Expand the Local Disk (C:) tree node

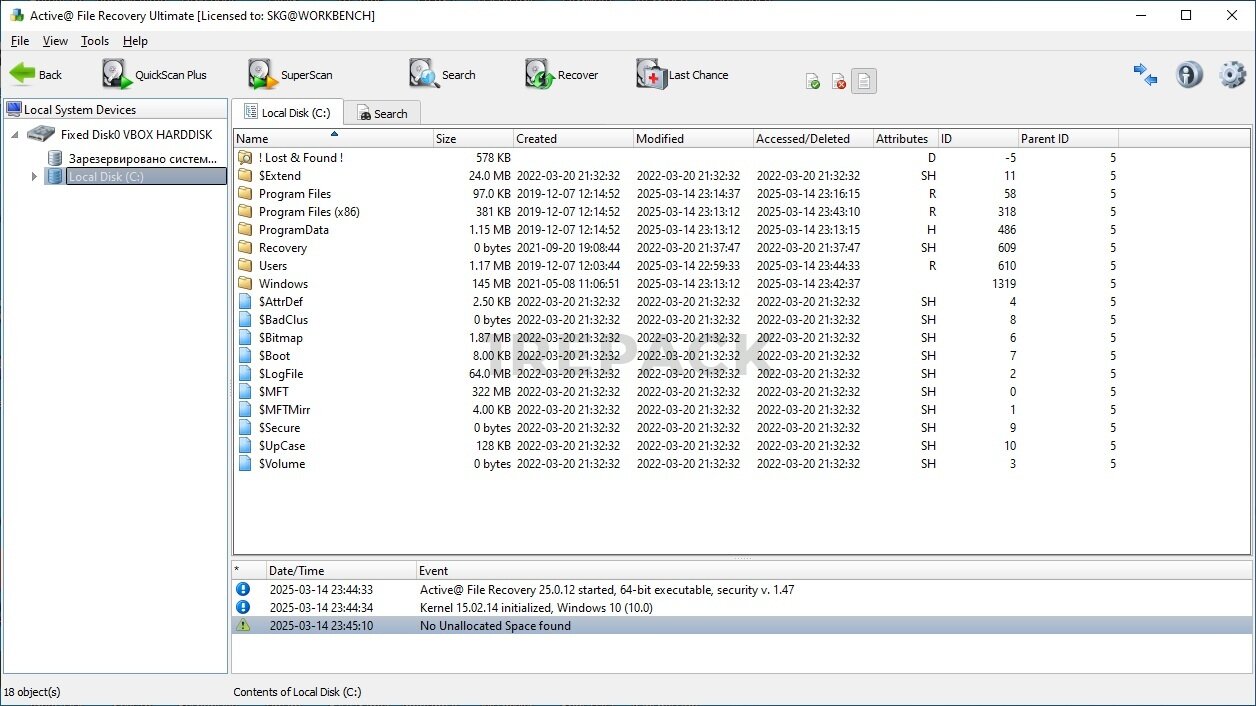(x=34, y=177)
